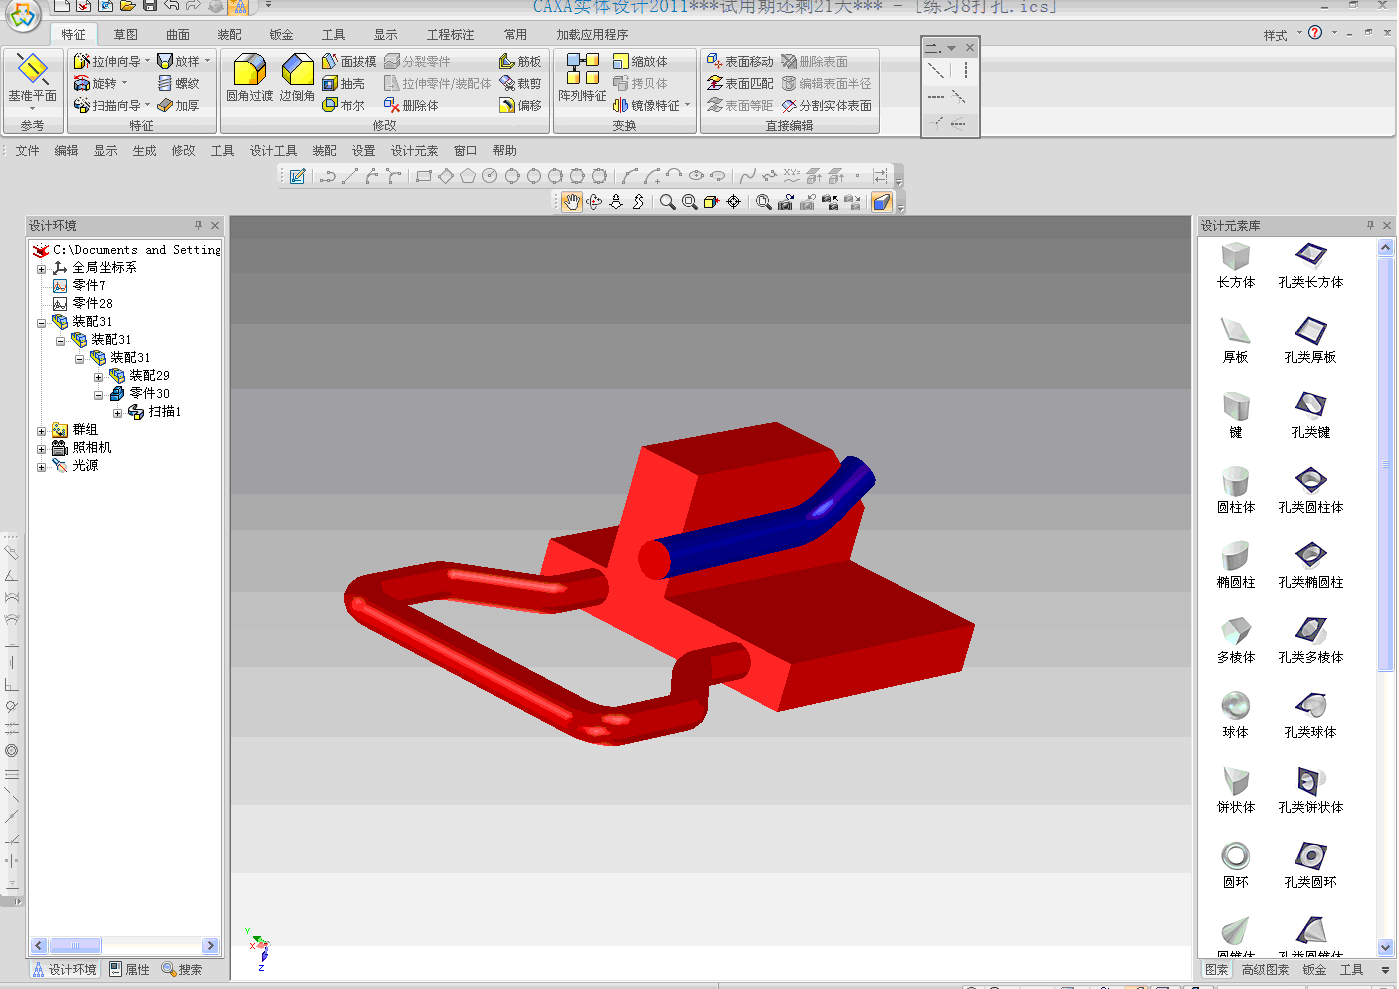Select the 抽壳 shell tool
The height and width of the screenshot is (989, 1399).
343,84
